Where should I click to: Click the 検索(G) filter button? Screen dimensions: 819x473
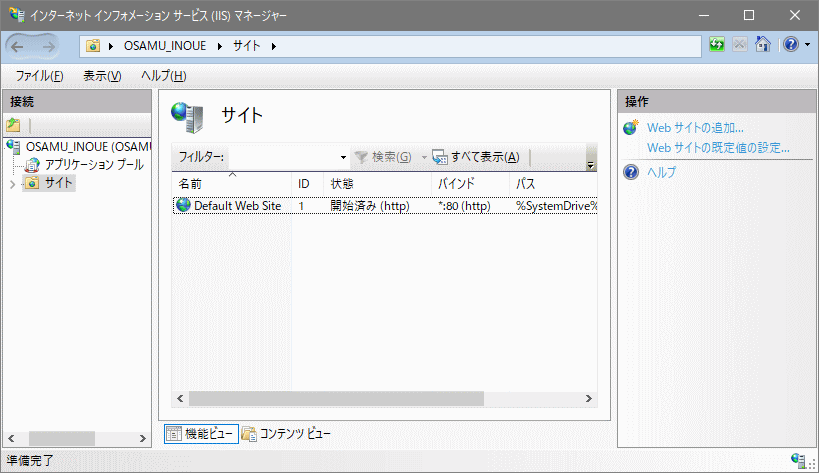(x=383, y=157)
